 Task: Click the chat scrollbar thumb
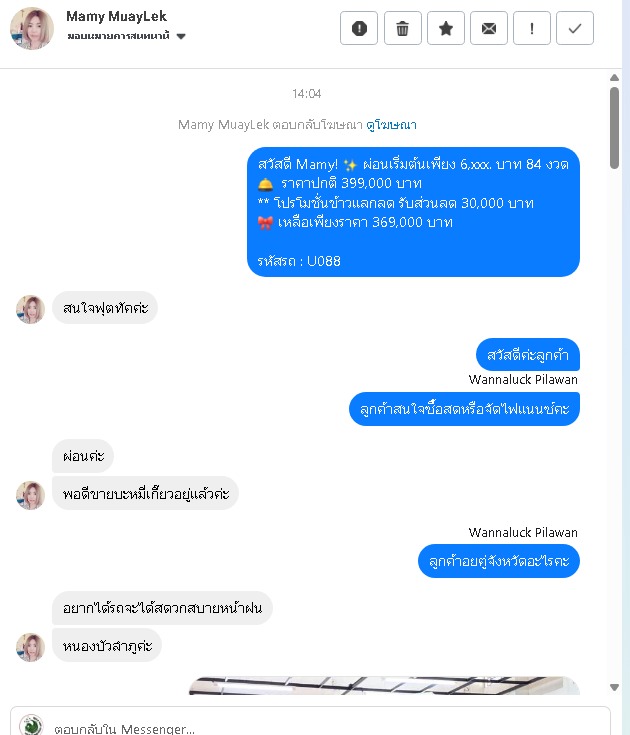[615, 128]
